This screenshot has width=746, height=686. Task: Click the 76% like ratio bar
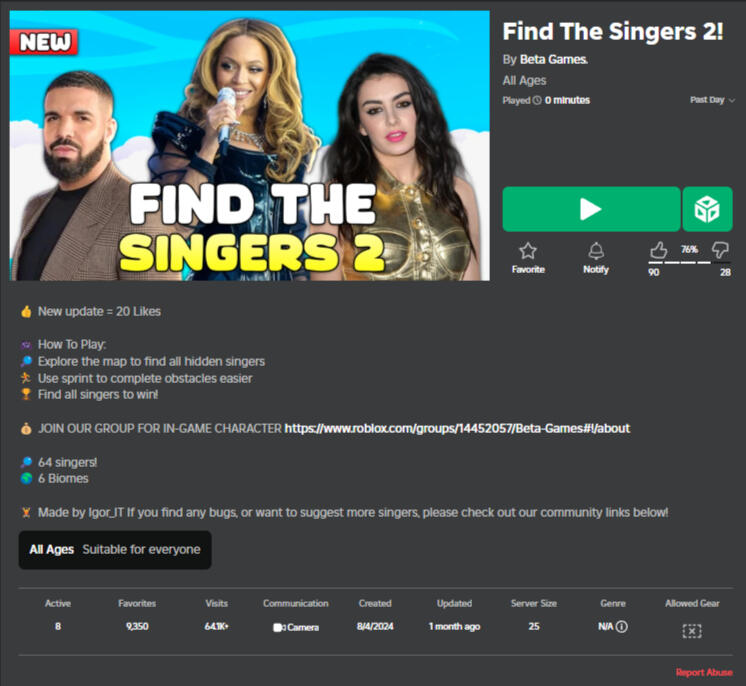[689, 262]
